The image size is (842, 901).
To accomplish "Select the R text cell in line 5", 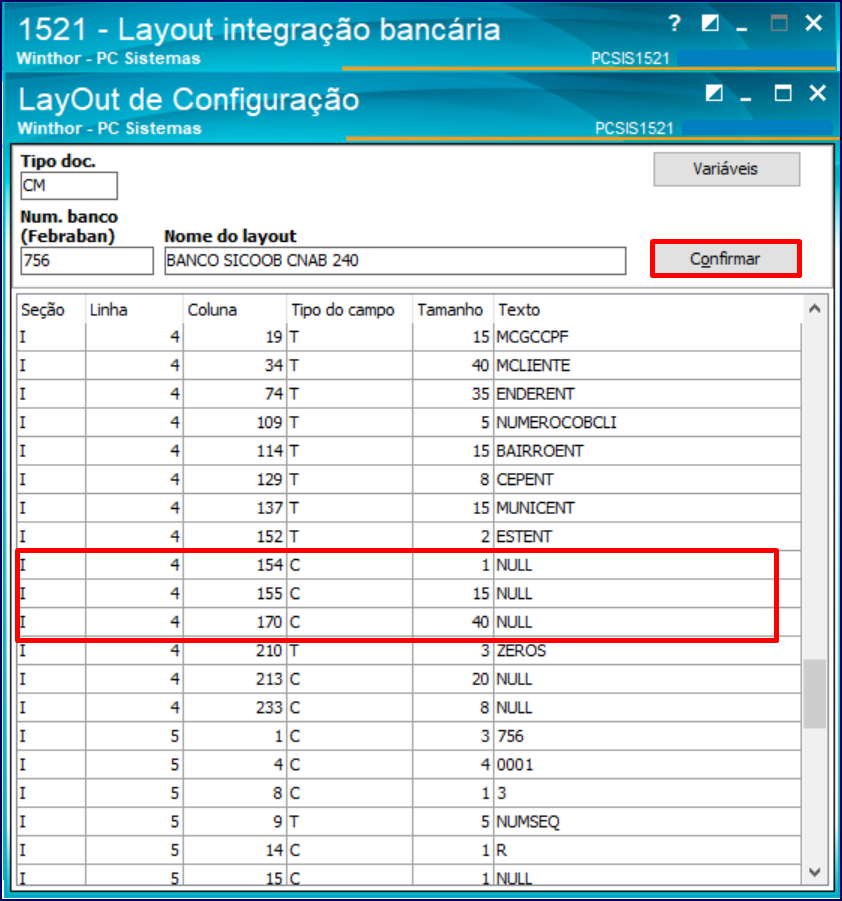I will pos(647,850).
